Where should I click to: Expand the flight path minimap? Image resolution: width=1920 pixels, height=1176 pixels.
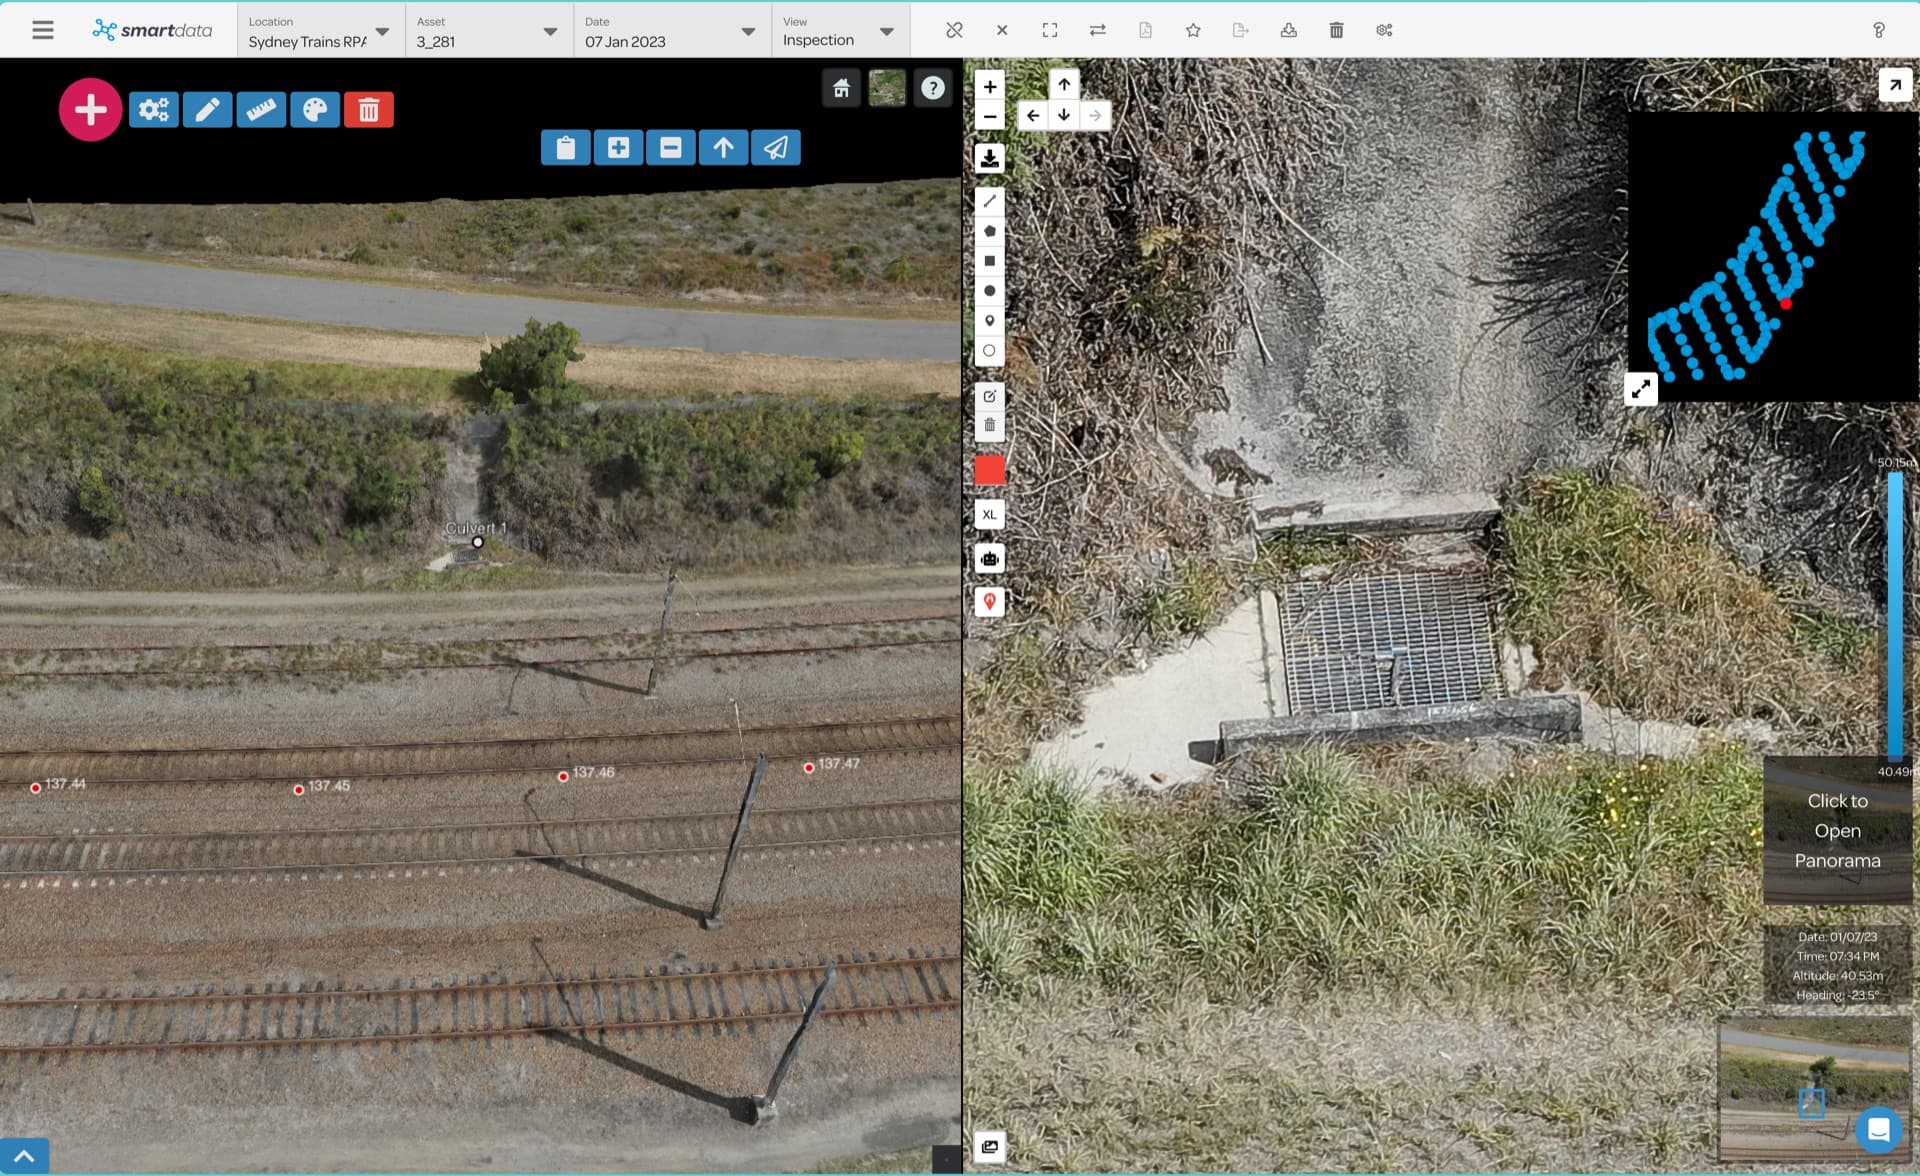[1641, 390]
